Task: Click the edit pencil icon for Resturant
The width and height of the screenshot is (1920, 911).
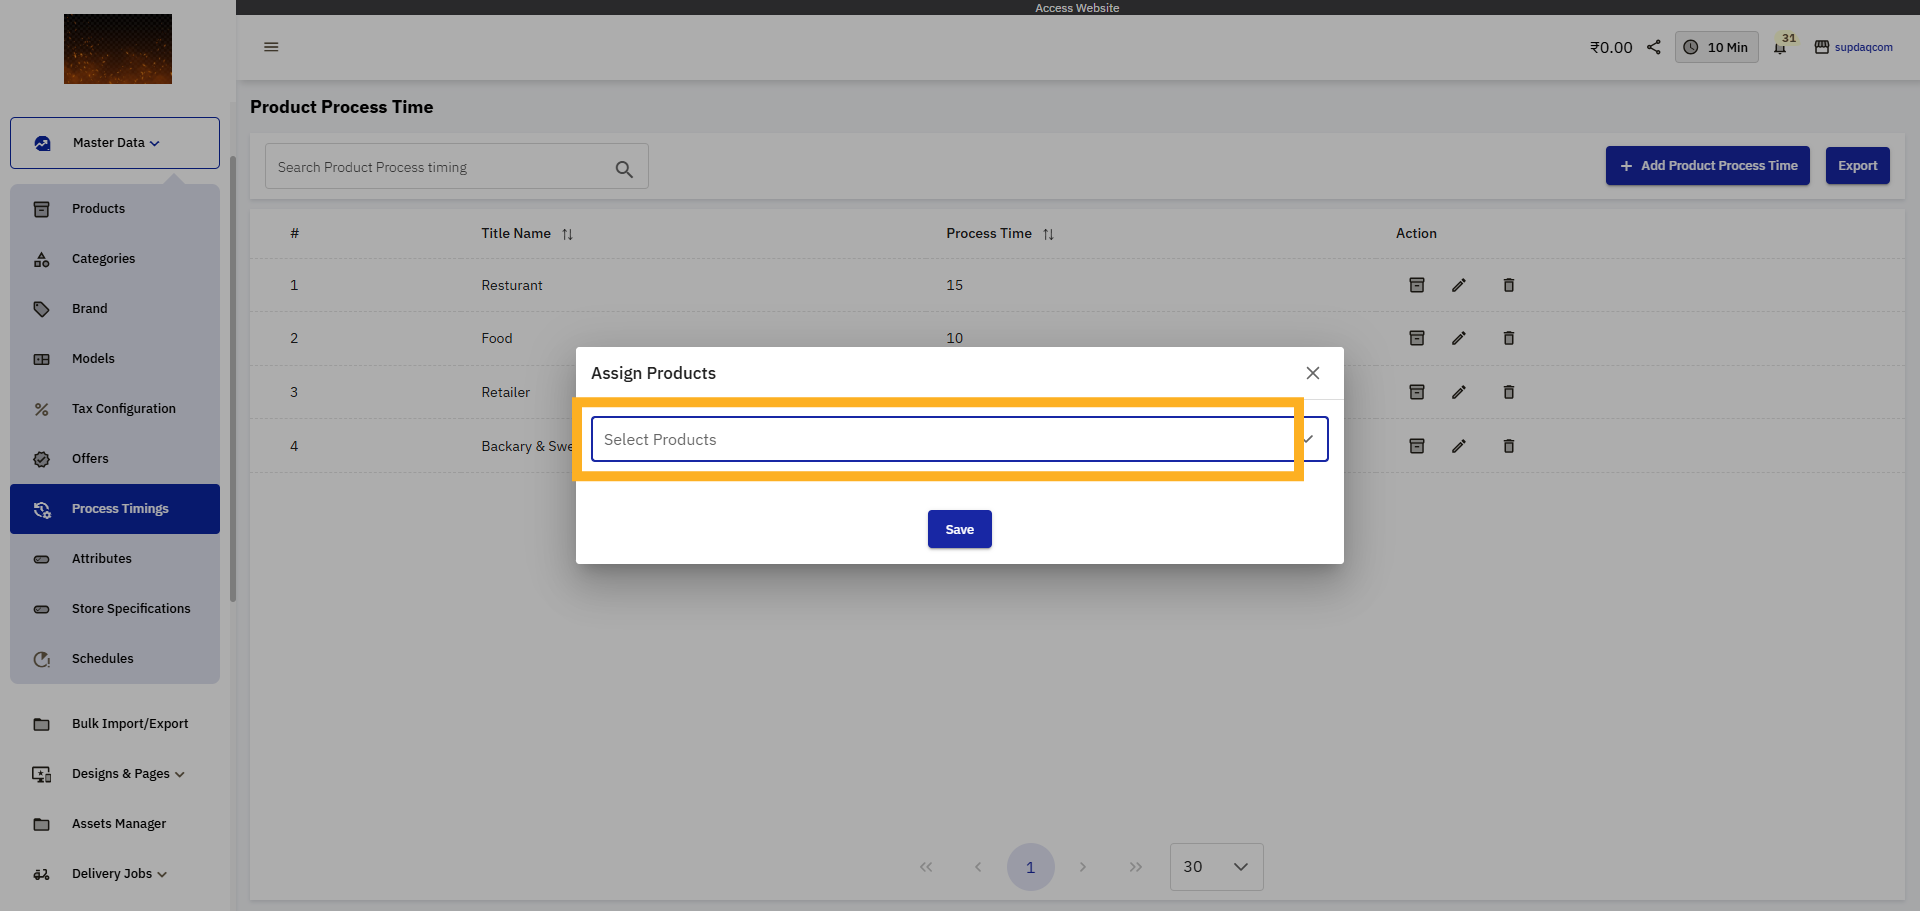Action: 1459,285
